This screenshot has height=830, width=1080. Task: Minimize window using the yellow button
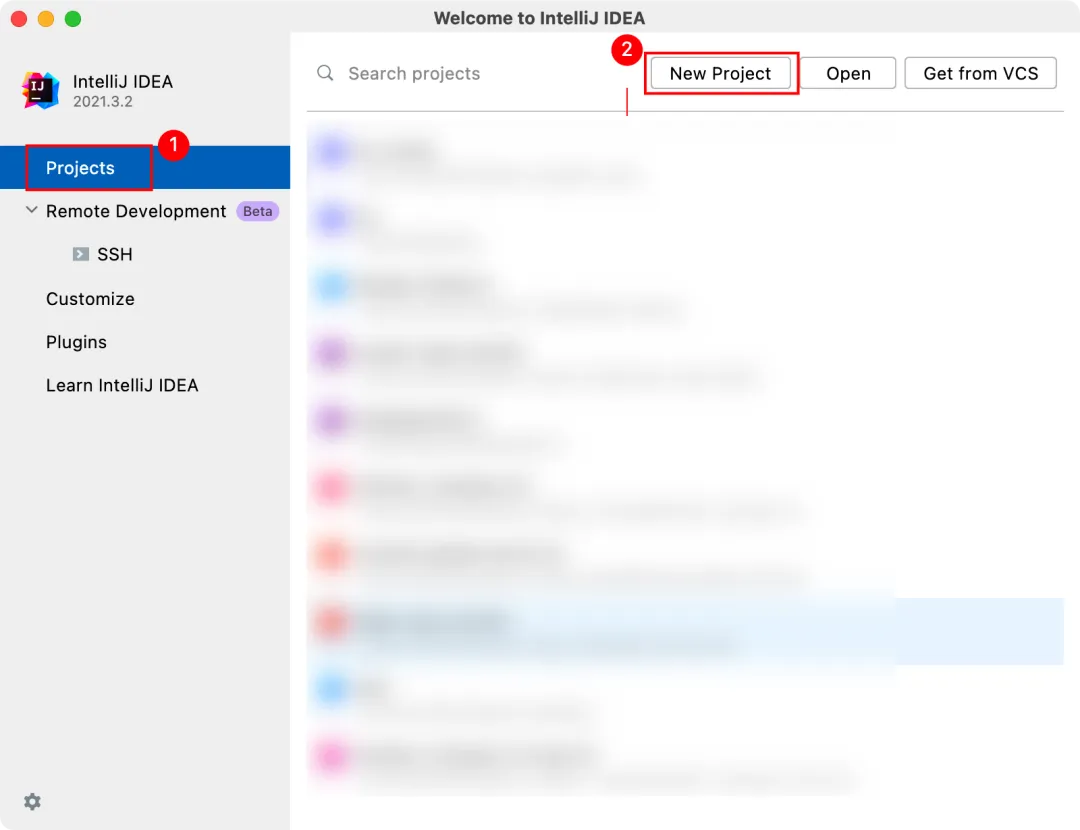coord(46,19)
